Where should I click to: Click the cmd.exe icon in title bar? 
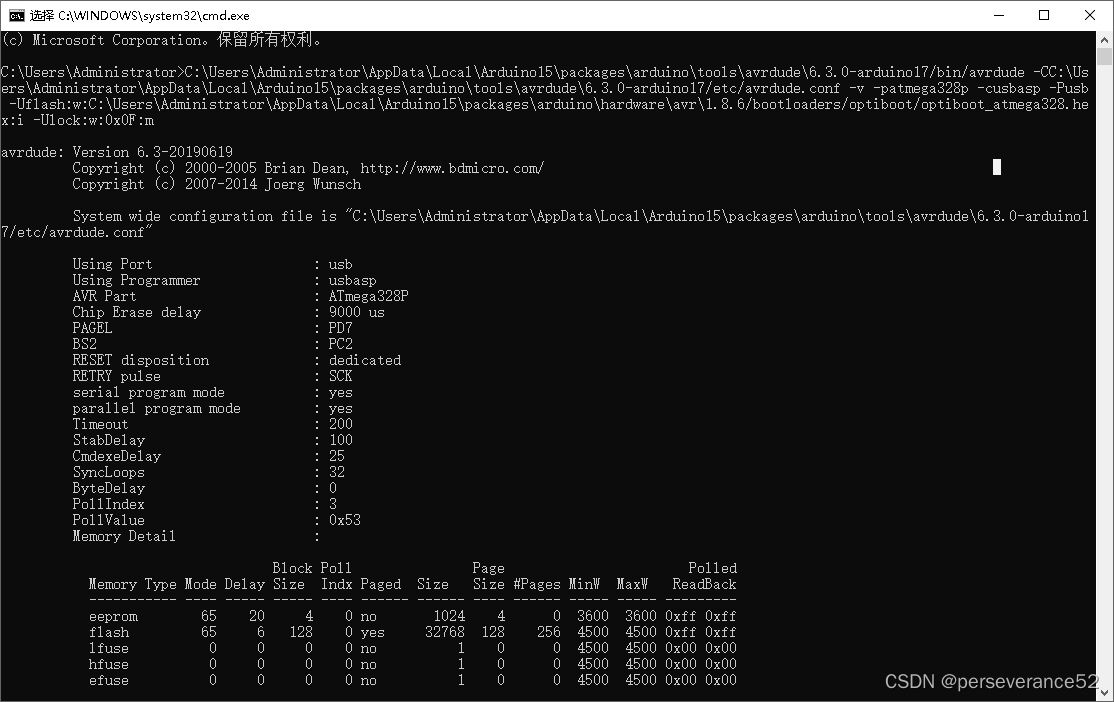[x=16, y=16]
